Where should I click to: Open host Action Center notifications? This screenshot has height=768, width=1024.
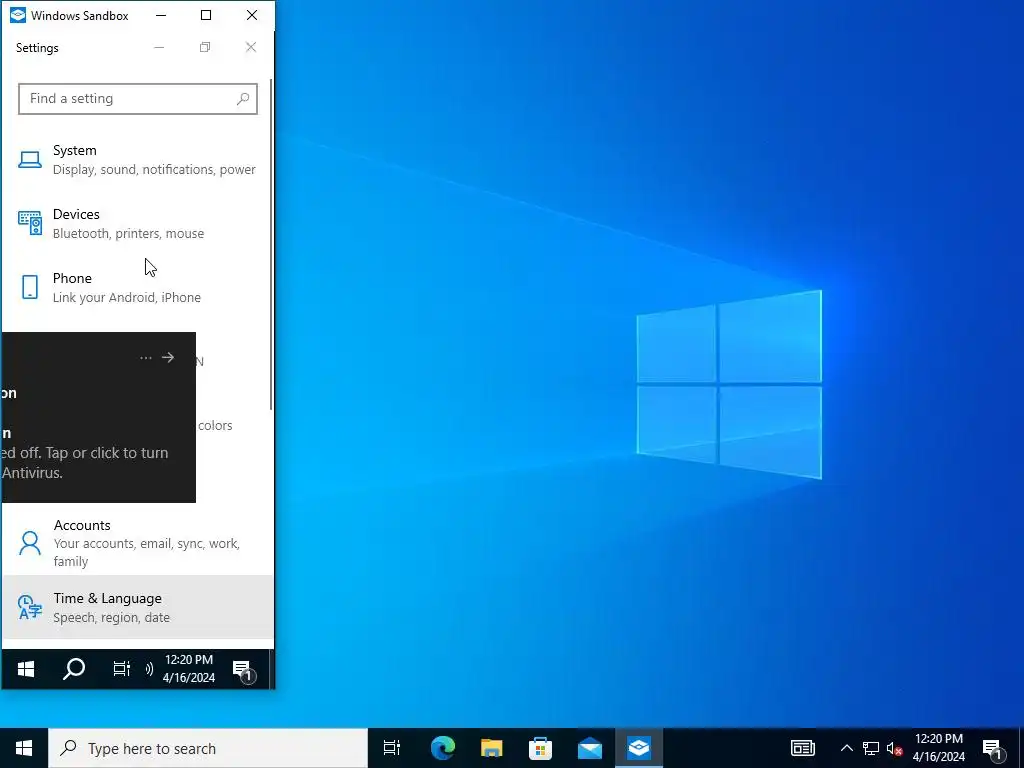point(993,749)
